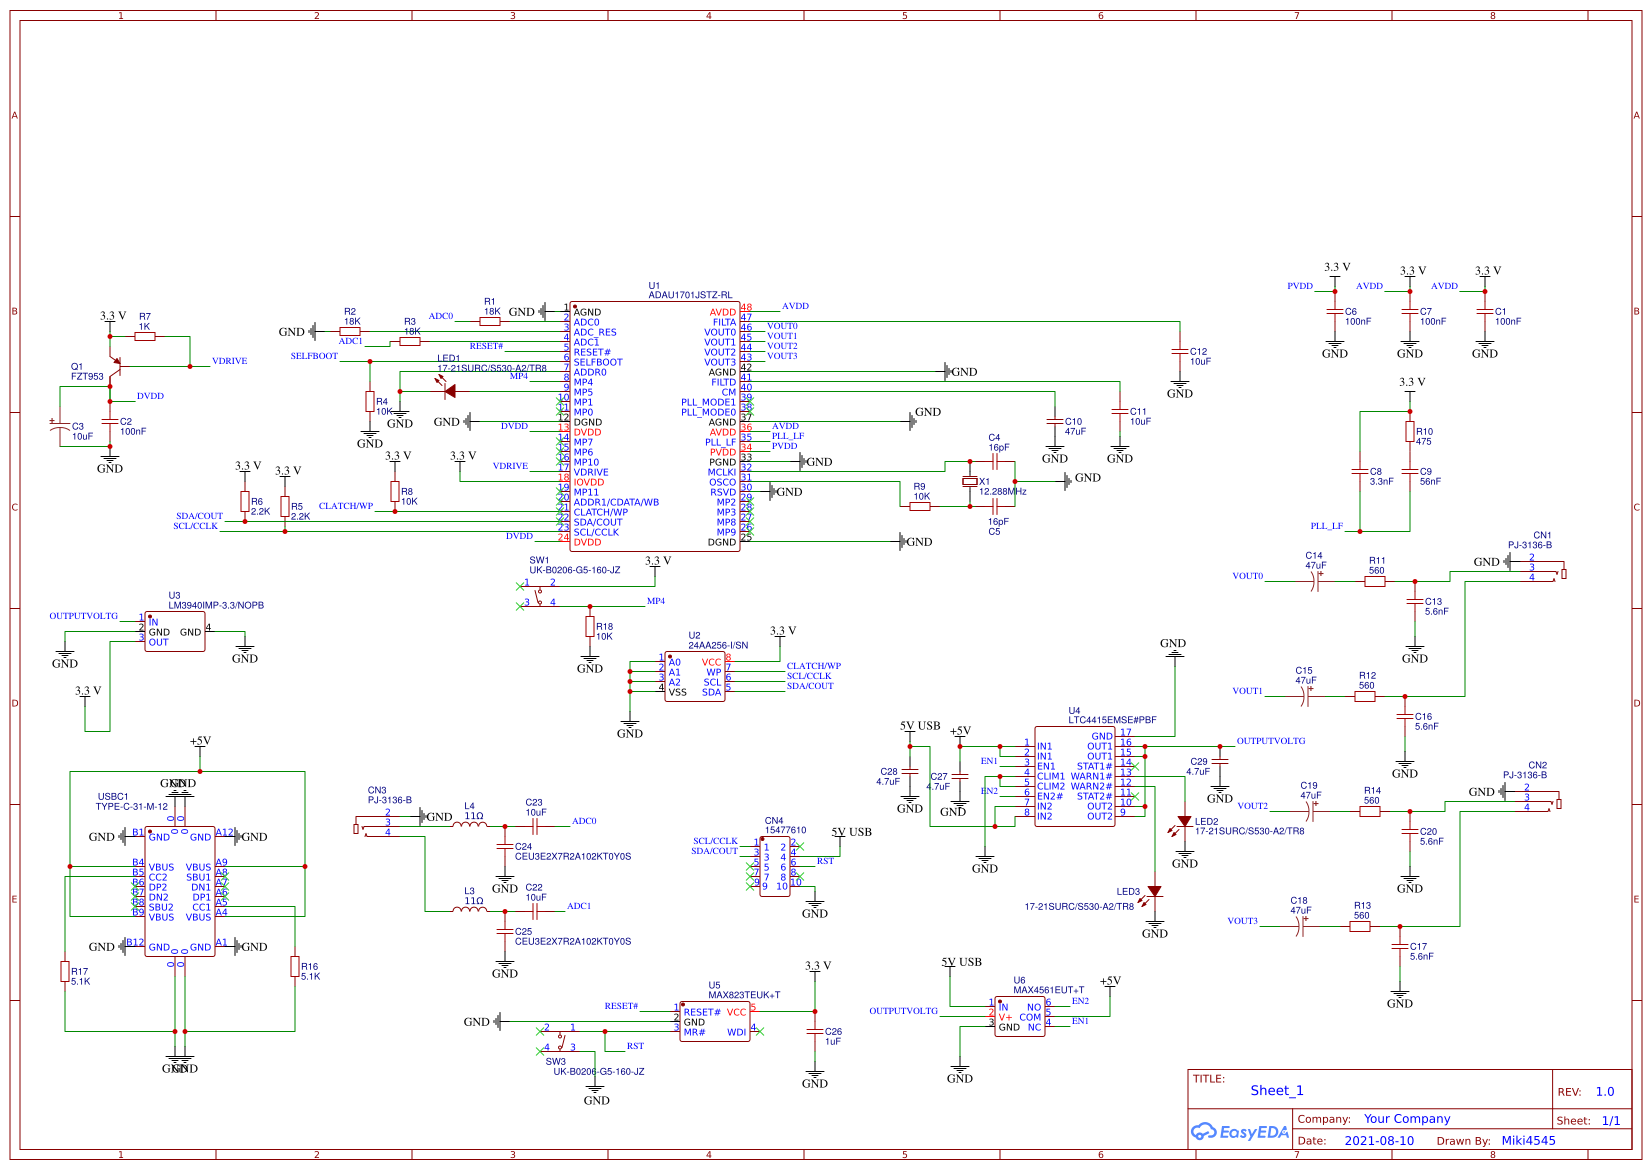Select the USBC1 TYPE-C-31-M-12 connector

[x=180, y=890]
